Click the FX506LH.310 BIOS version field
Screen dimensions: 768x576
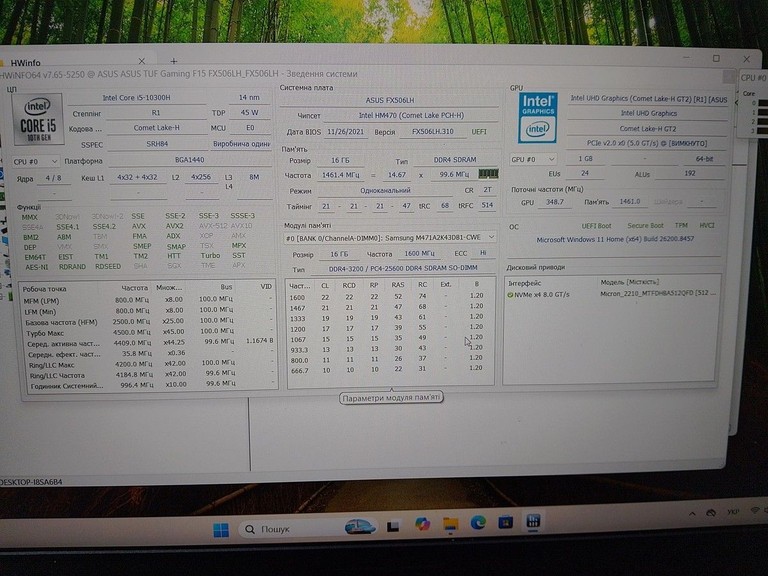point(432,132)
